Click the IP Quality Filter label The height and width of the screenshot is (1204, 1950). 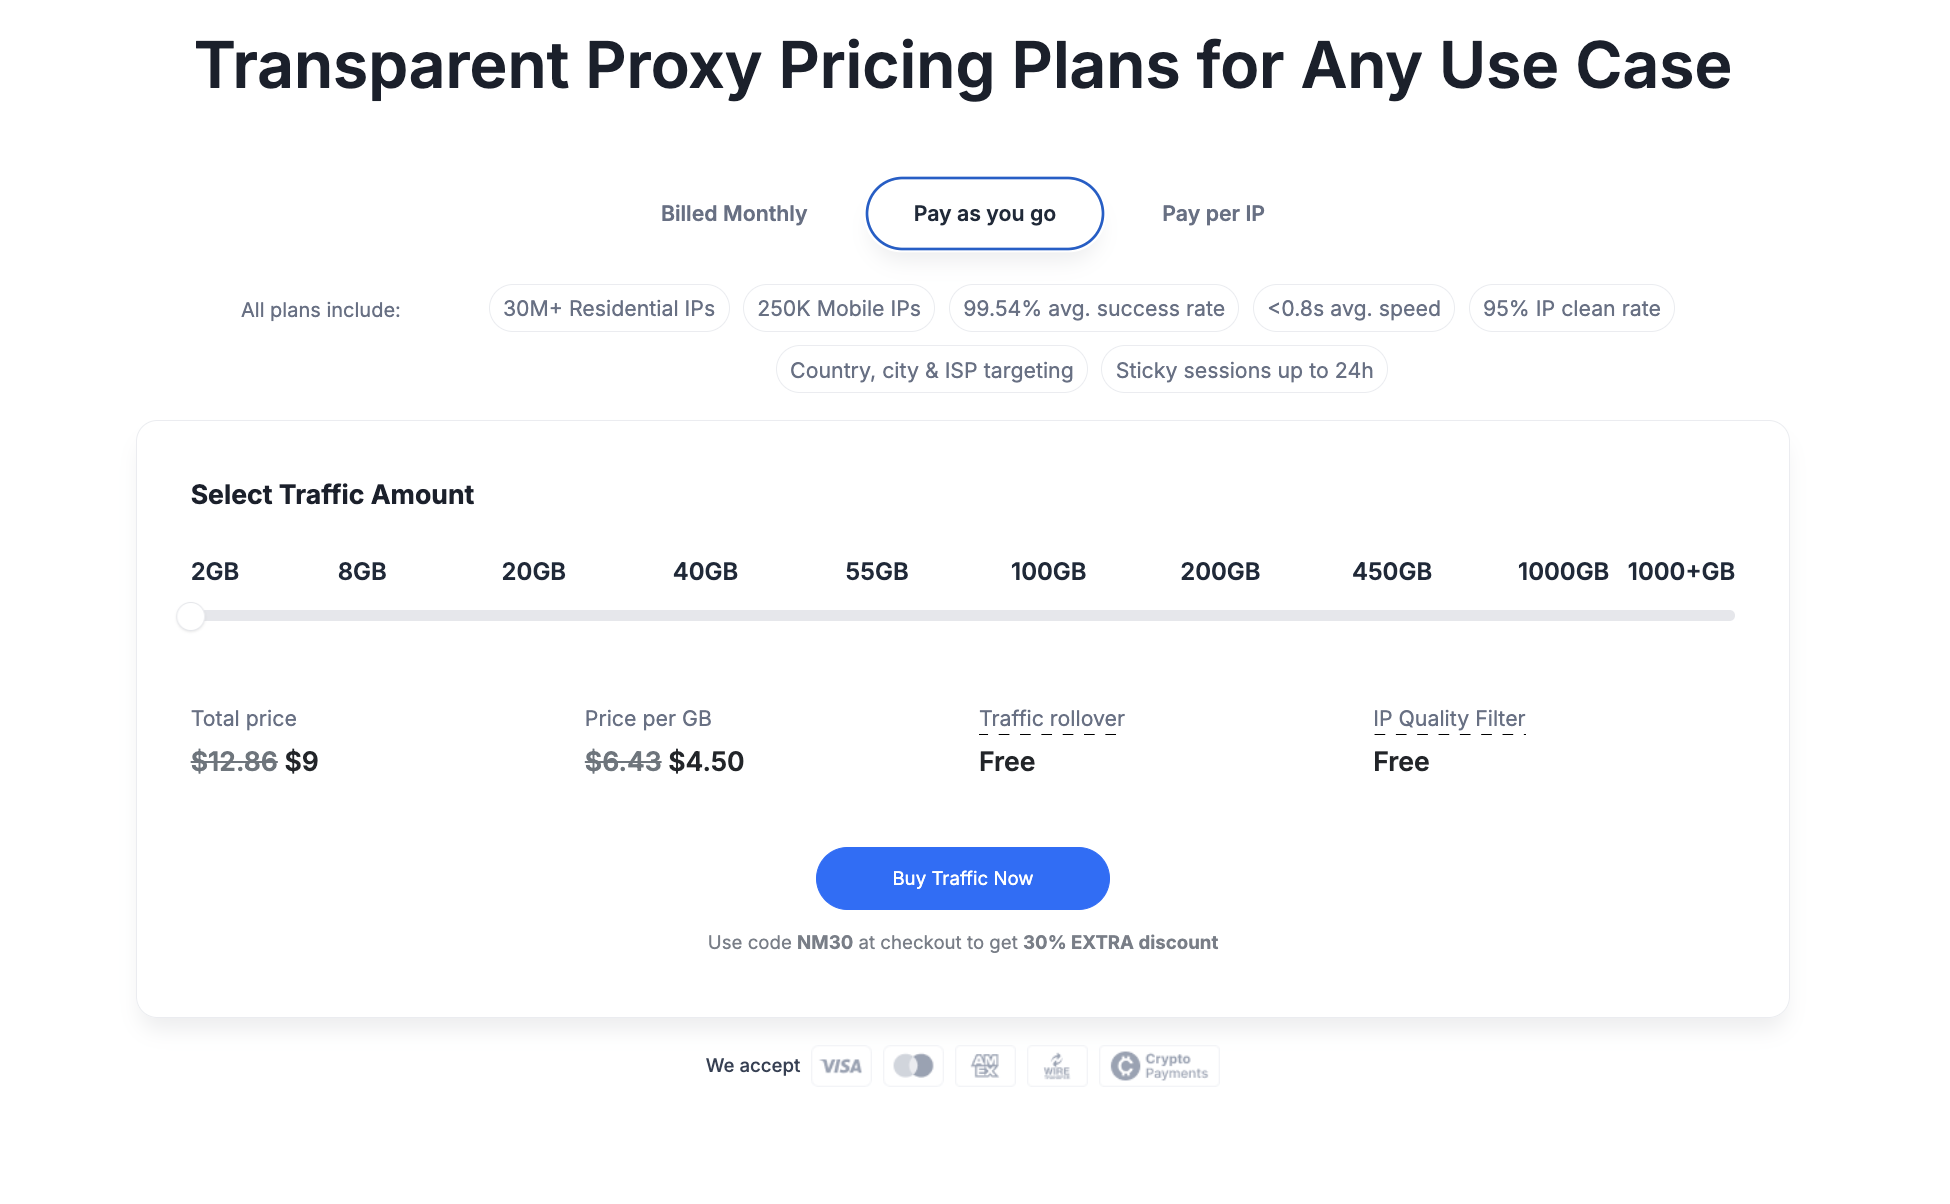pyautogui.click(x=1449, y=718)
